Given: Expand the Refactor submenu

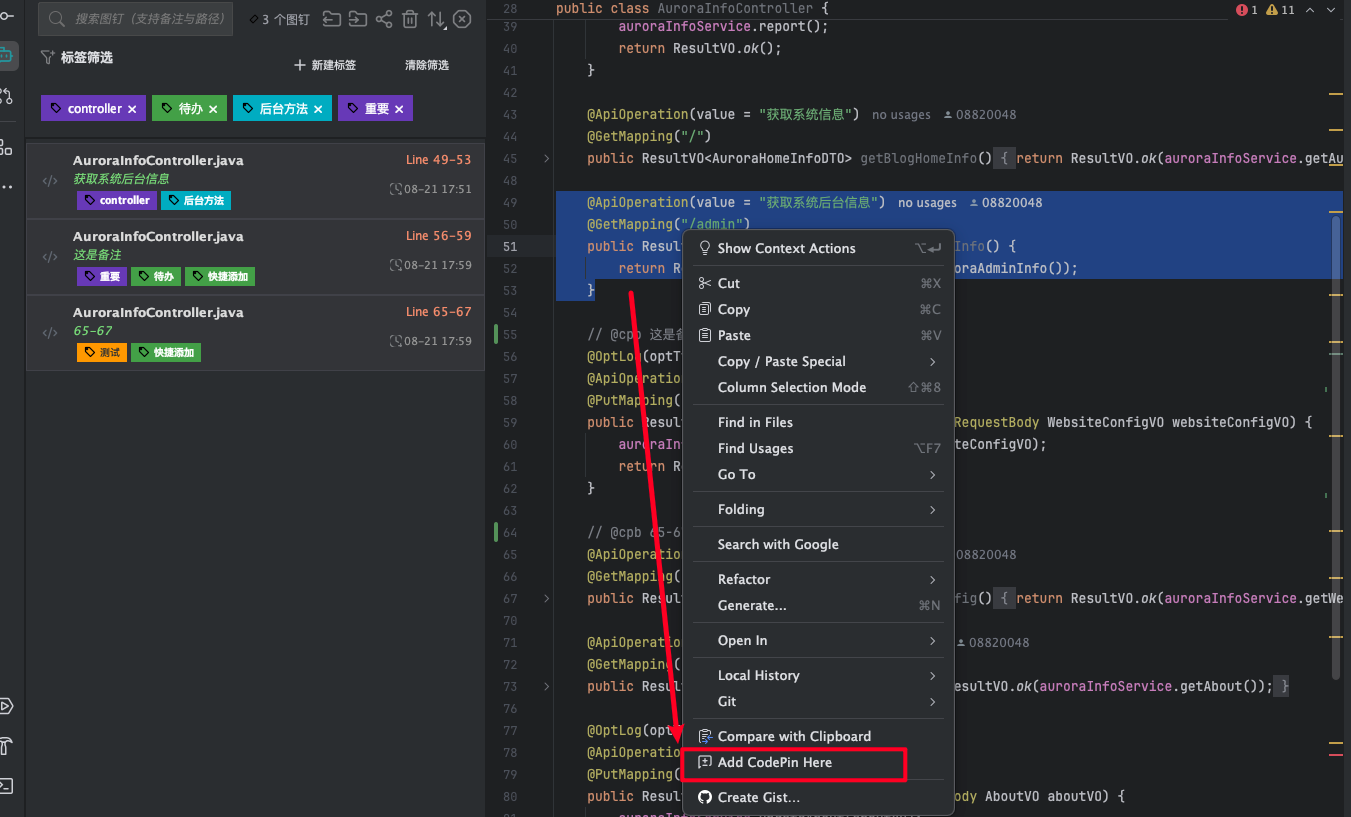Looking at the screenshot, I should coord(818,579).
